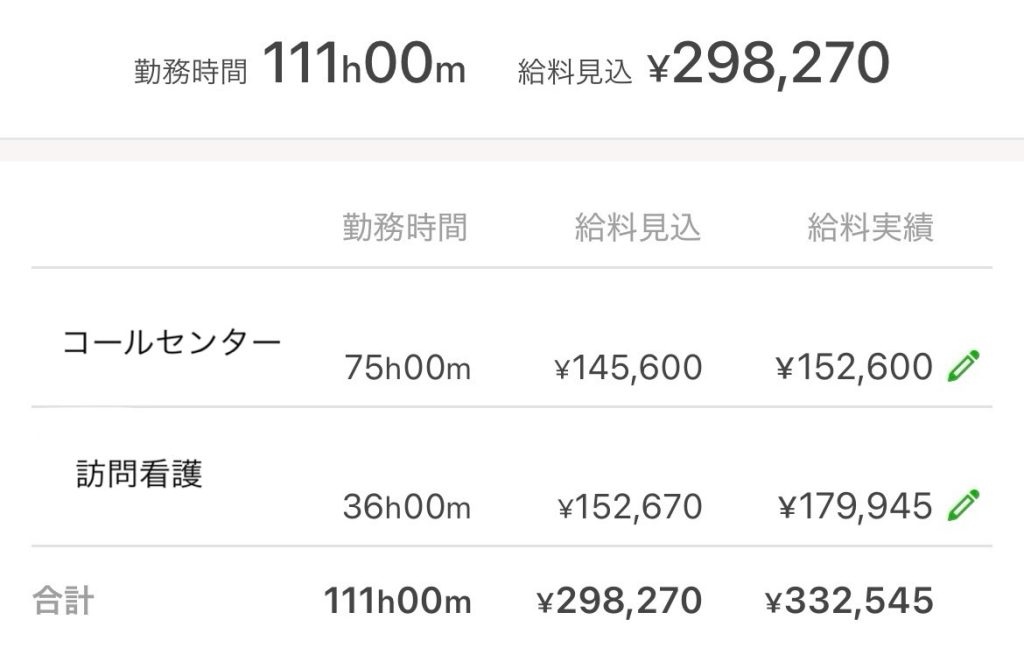Select the コールセンター row label
This screenshot has height=669, width=1024.
click(172, 343)
